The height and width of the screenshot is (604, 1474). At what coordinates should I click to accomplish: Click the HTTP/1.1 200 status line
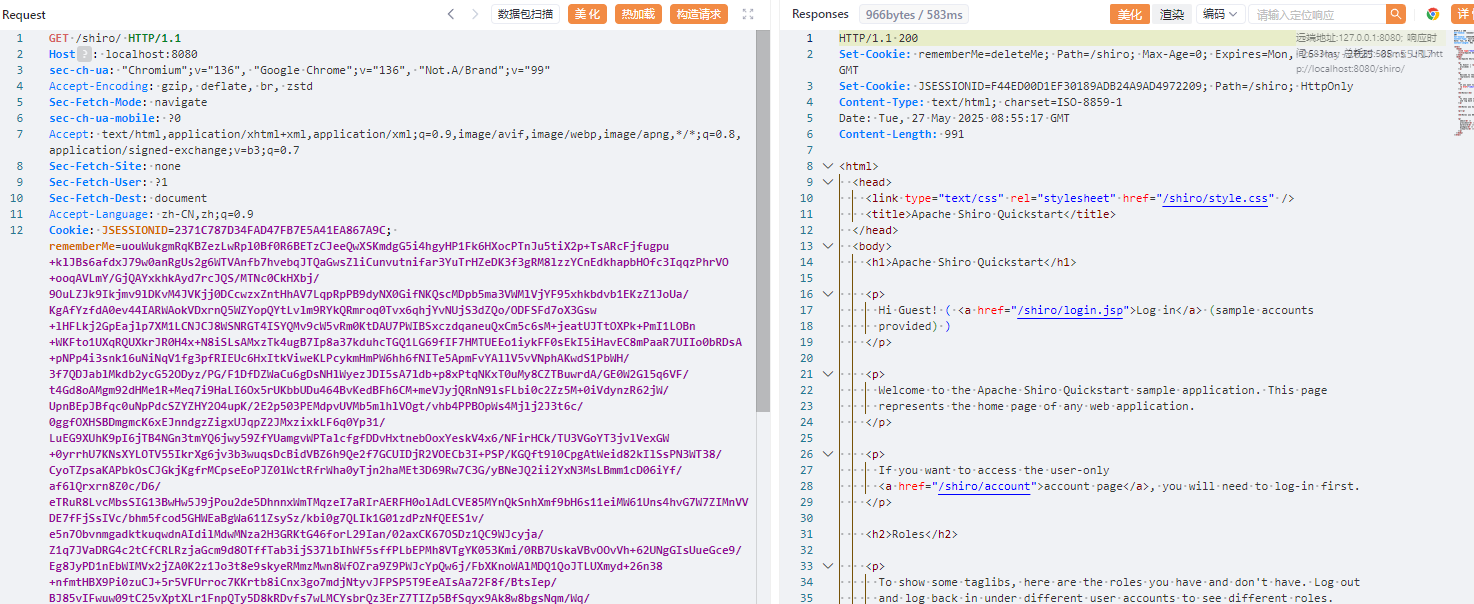coord(878,38)
